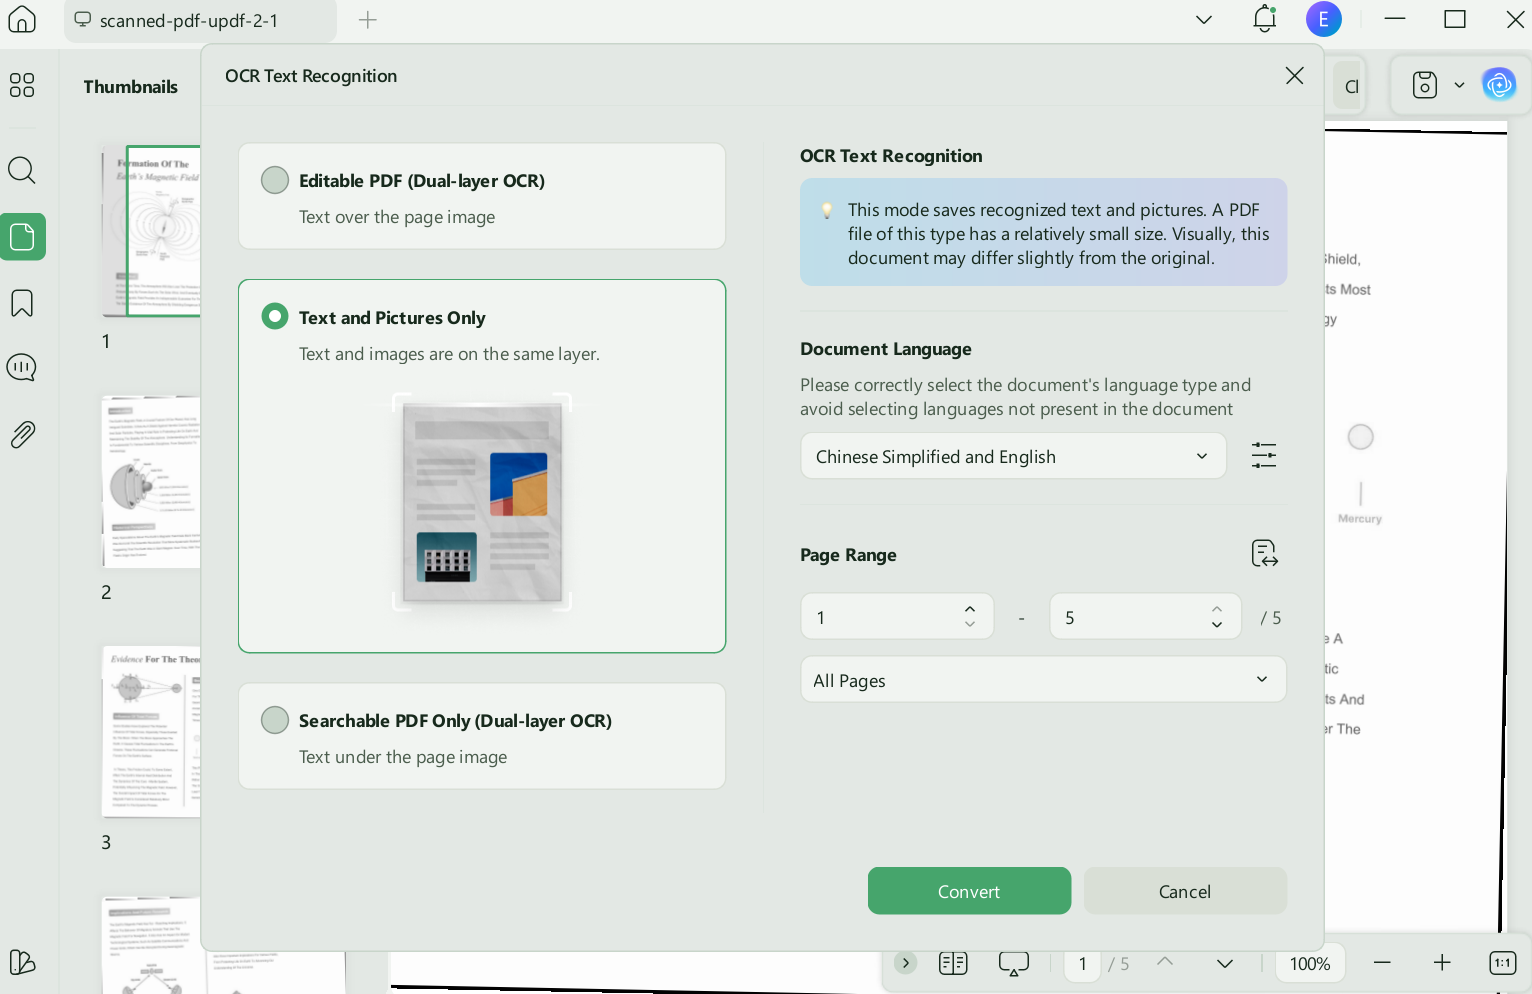Screen dimensions: 1532x994
Task: Click the actual size 1:1 icon
Action: (1503, 963)
